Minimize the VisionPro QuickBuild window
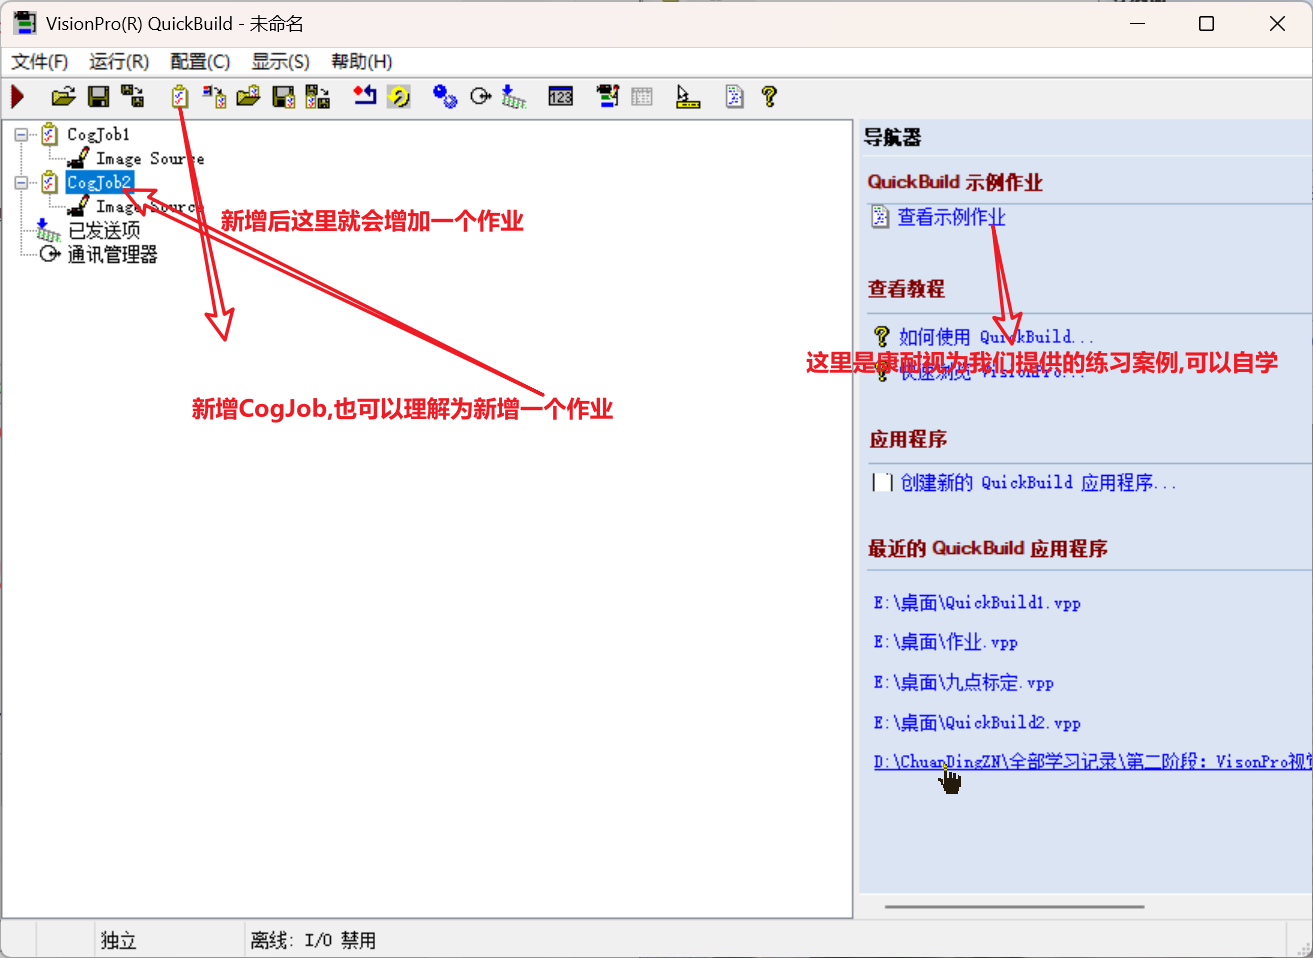The image size is (1313, 958). click(1137, 23)
